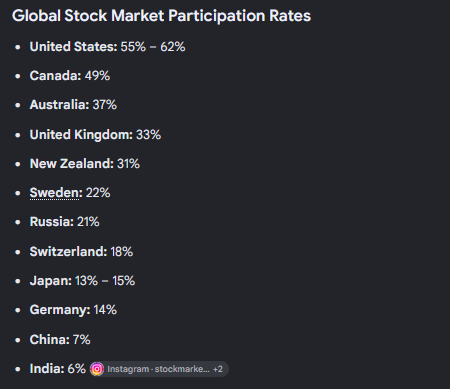Click the bullet beside India

(18, 369)
